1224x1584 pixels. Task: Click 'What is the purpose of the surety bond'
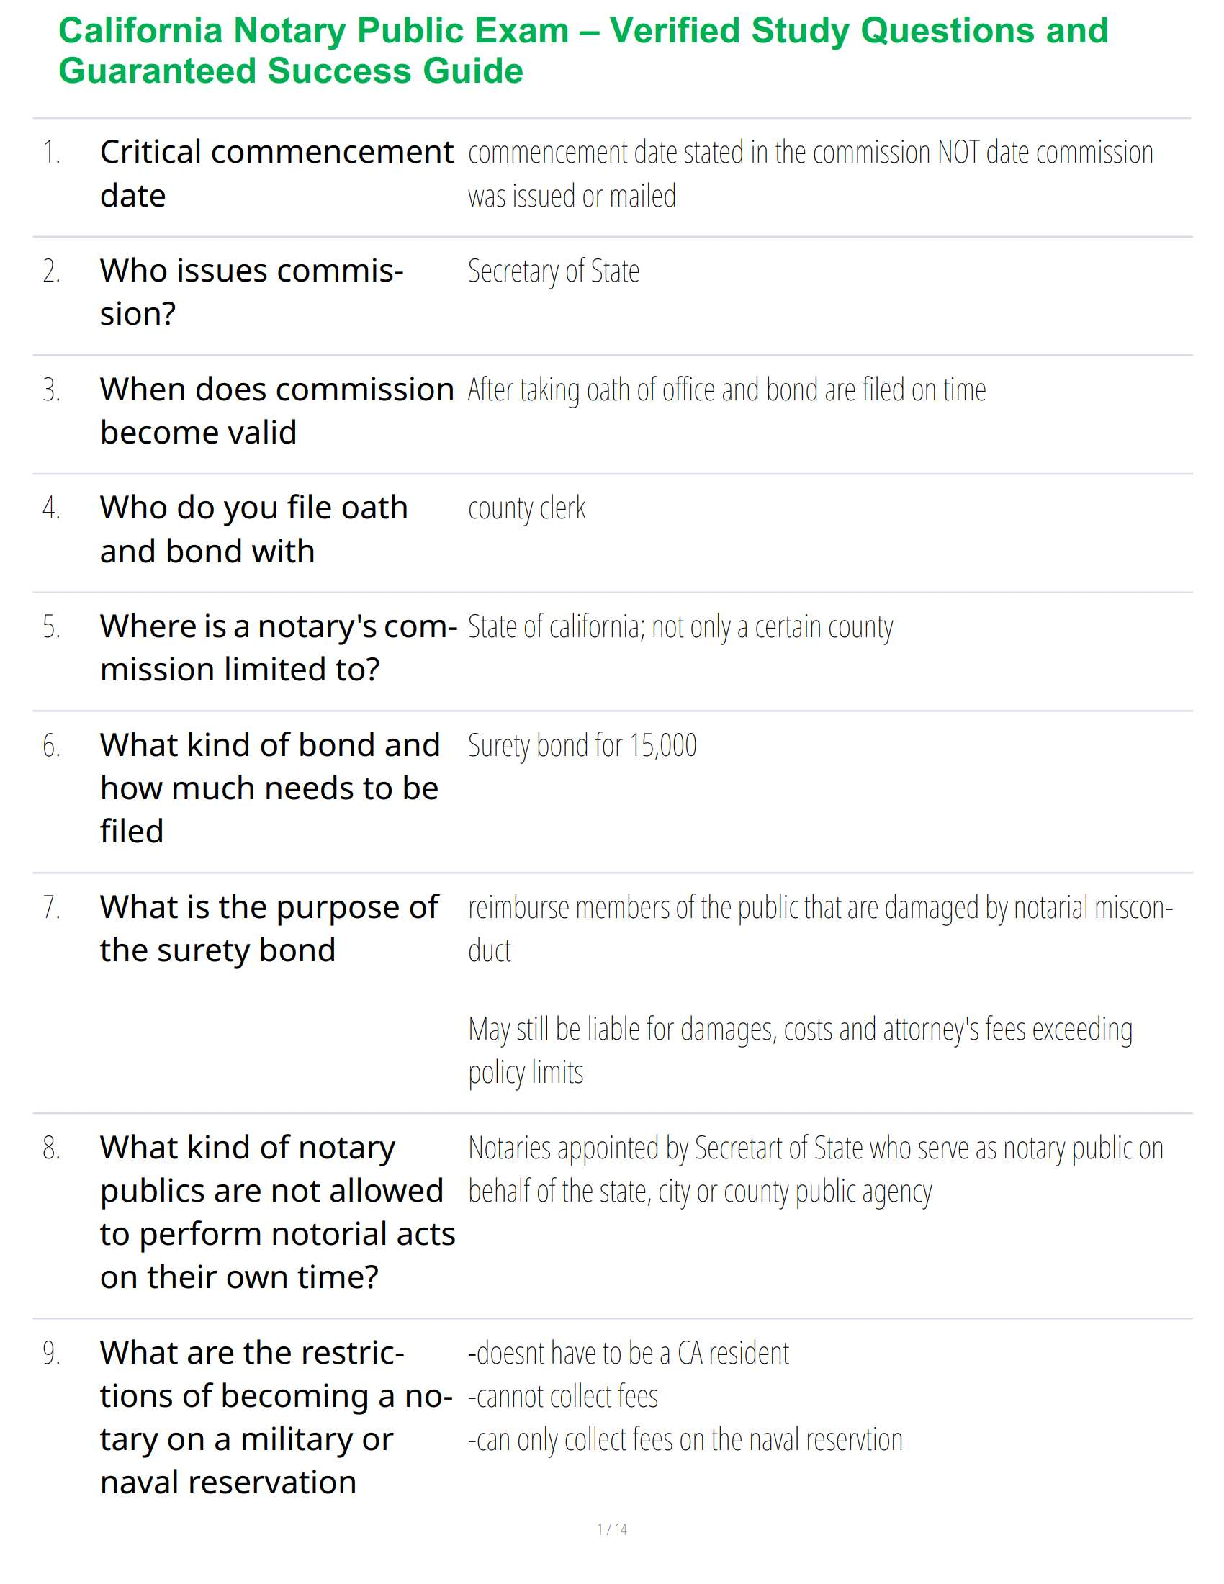click(269, 928)
